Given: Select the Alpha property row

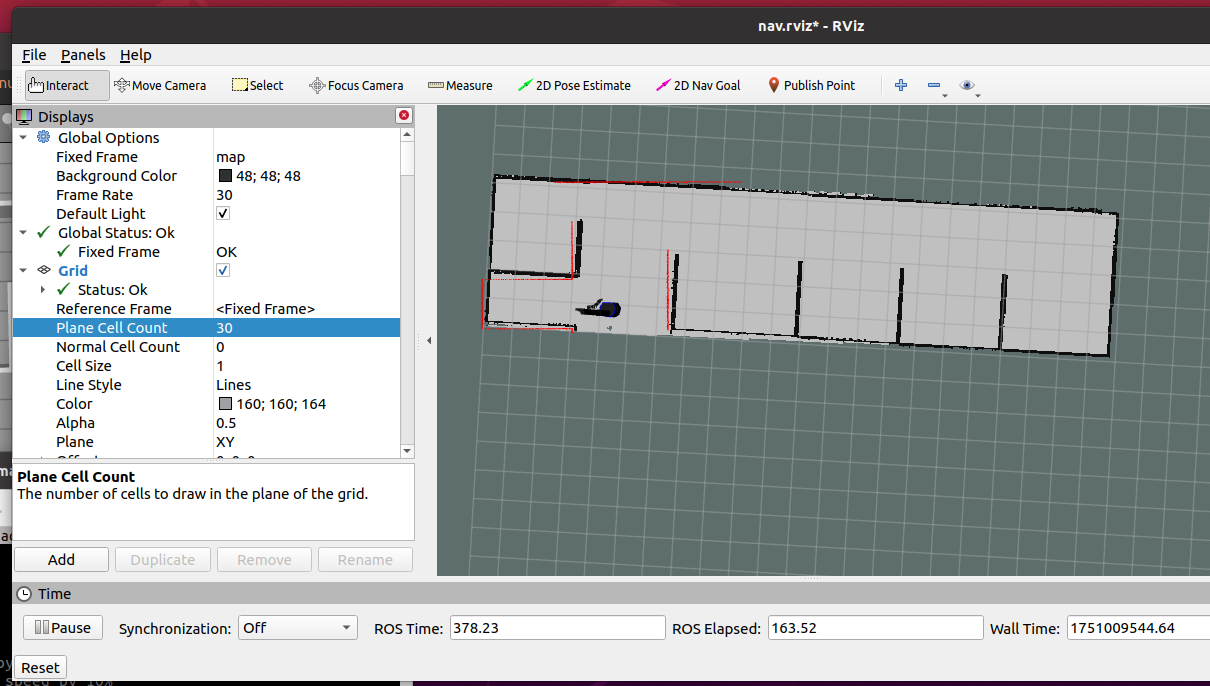Looking at the screenshot, I should pos(206,422).
